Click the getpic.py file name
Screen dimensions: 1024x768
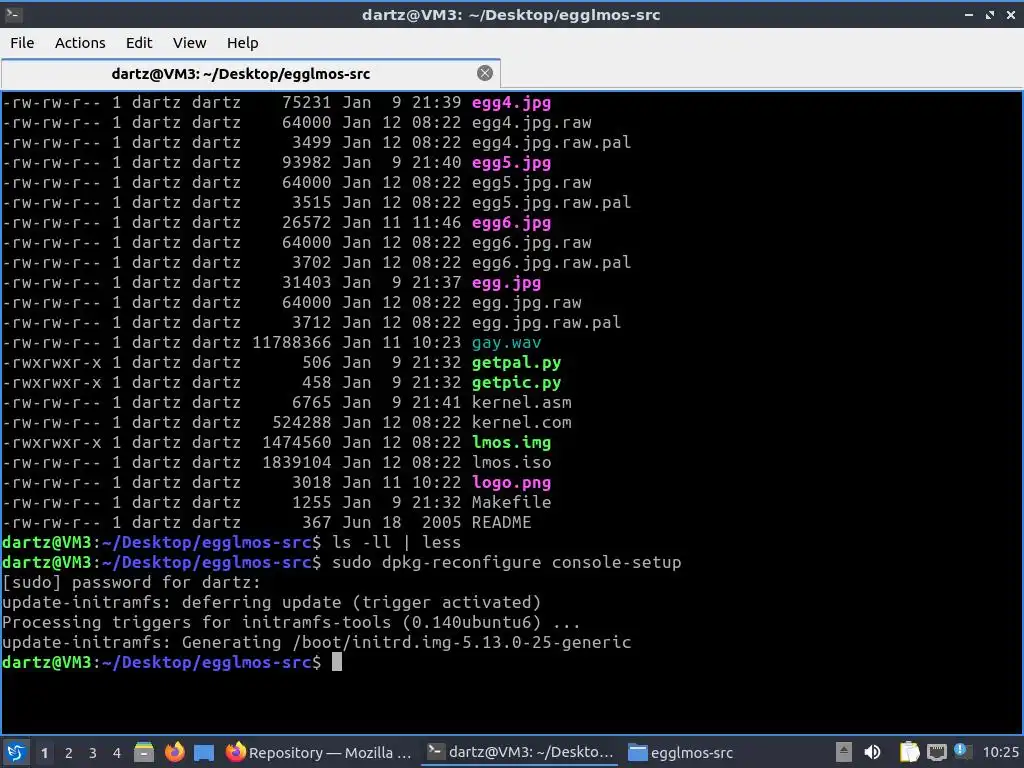(x=516, y=383)
